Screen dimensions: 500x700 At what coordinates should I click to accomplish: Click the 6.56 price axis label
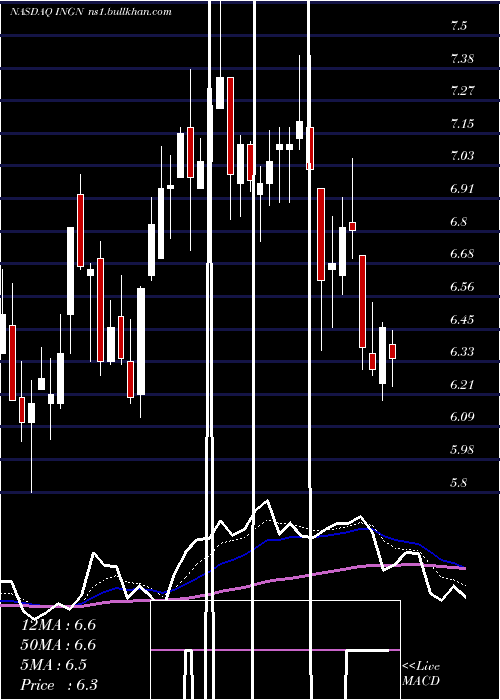[462, 286]
